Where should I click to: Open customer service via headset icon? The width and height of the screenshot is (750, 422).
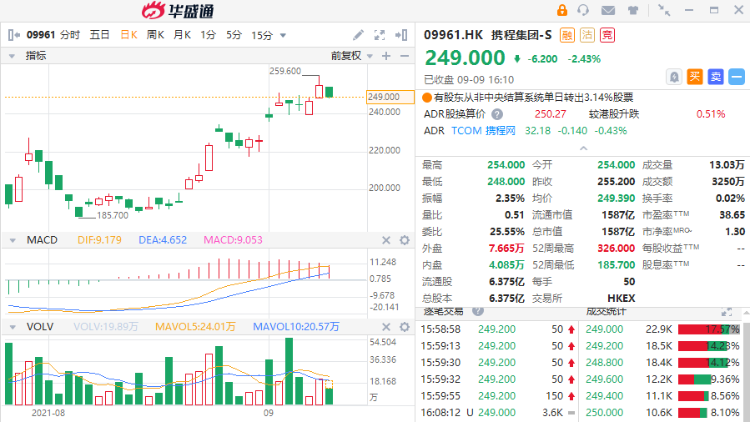pos(584,10)
